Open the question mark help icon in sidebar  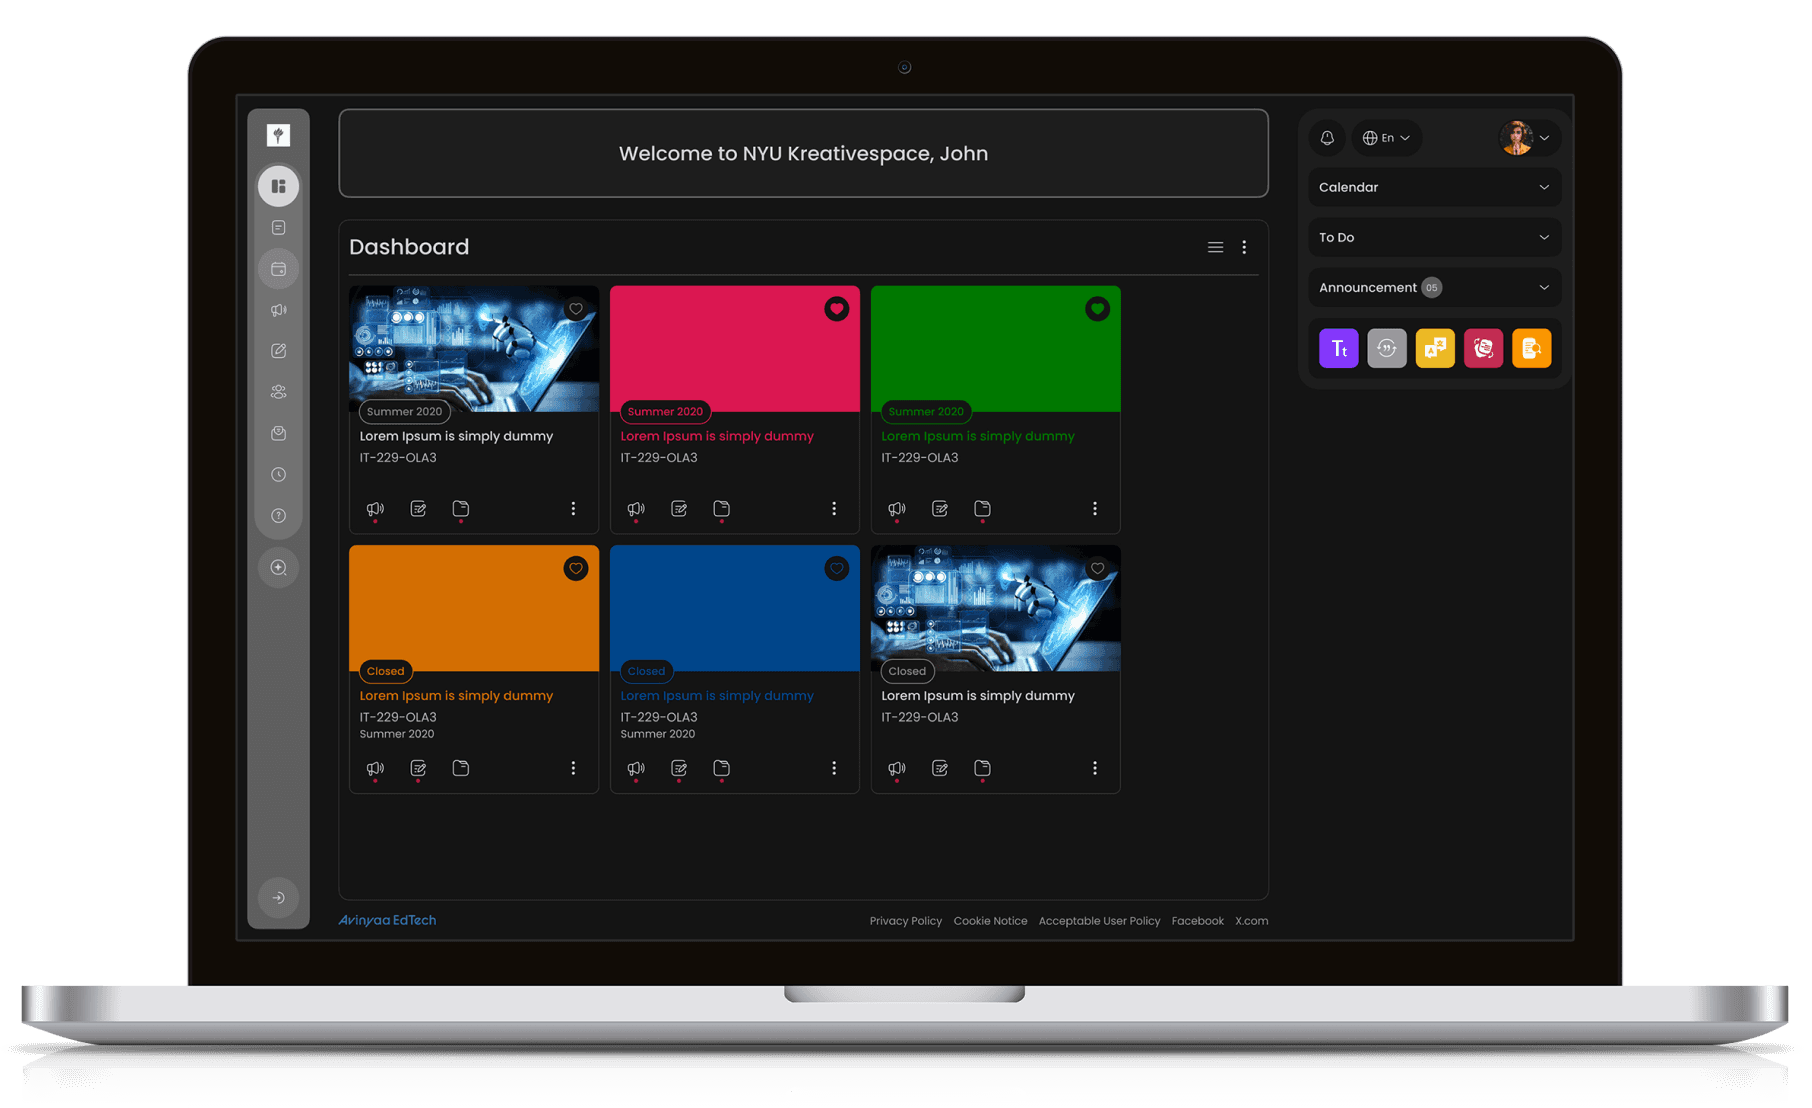coord(278,516)
